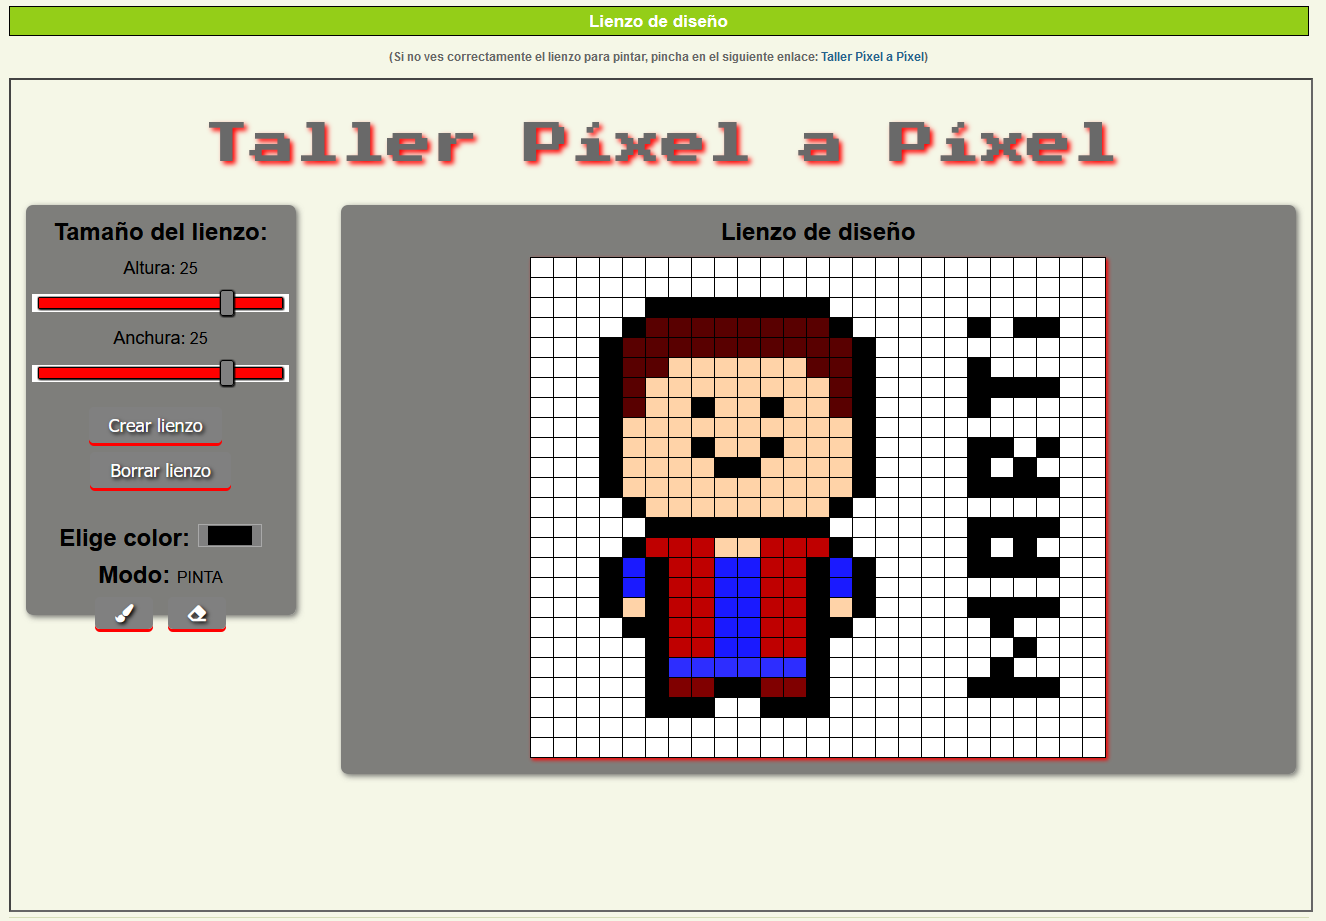The width and height of the screenshot is (1326, 921).
Task: Click the Altura: 25 label
Action: point(160,268)
